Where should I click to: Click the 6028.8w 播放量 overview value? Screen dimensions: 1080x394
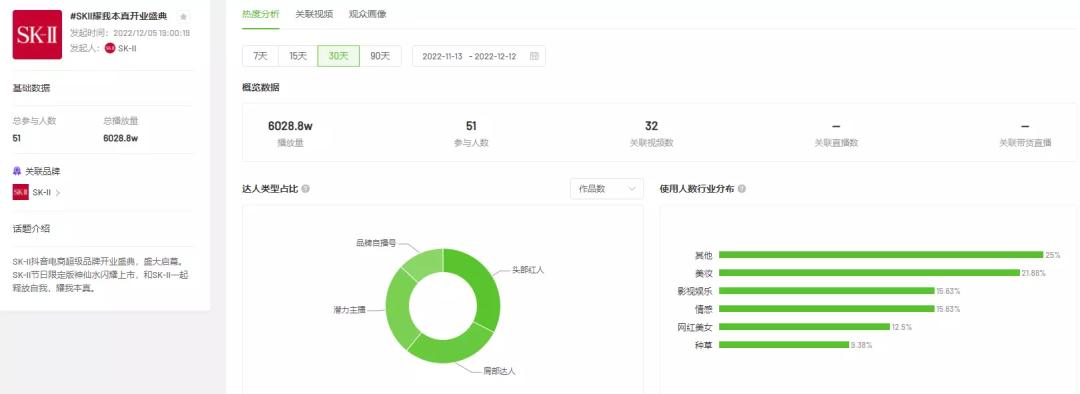click(290, 126)
